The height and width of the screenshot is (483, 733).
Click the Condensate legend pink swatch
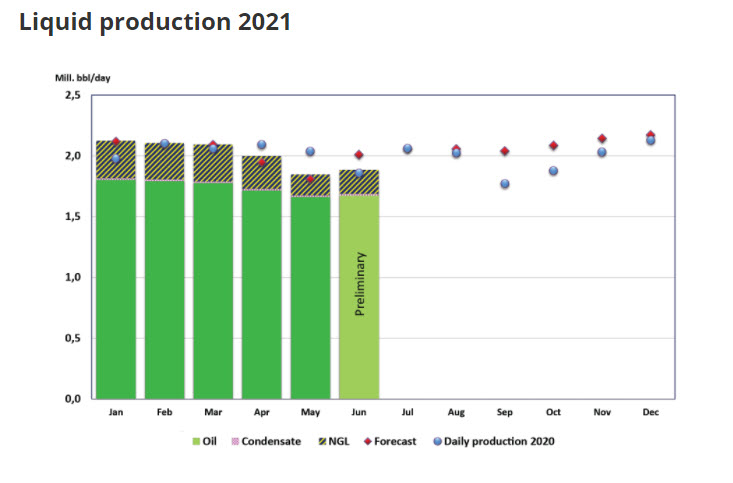point(236,440)
